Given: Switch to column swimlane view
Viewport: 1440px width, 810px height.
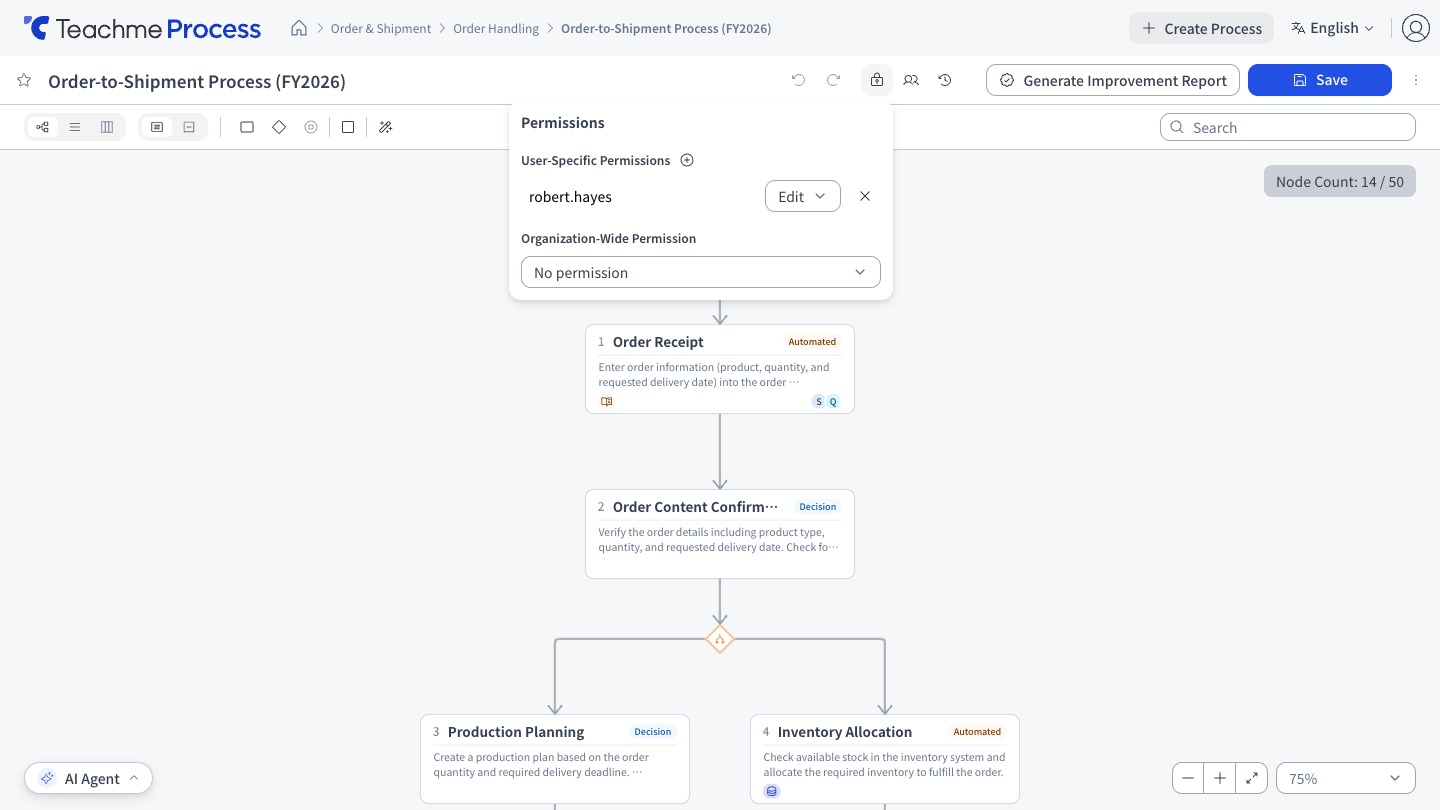Looking at the screenshot, I should pyautogui.click(x=107, y=127).
